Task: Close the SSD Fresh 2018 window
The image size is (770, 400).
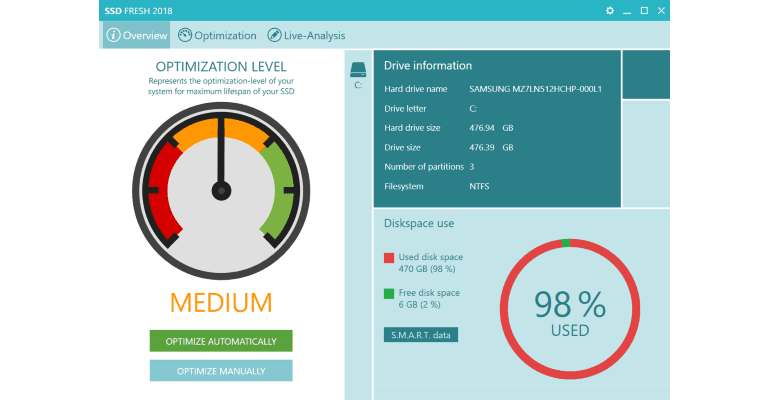Action: (661, 10)
